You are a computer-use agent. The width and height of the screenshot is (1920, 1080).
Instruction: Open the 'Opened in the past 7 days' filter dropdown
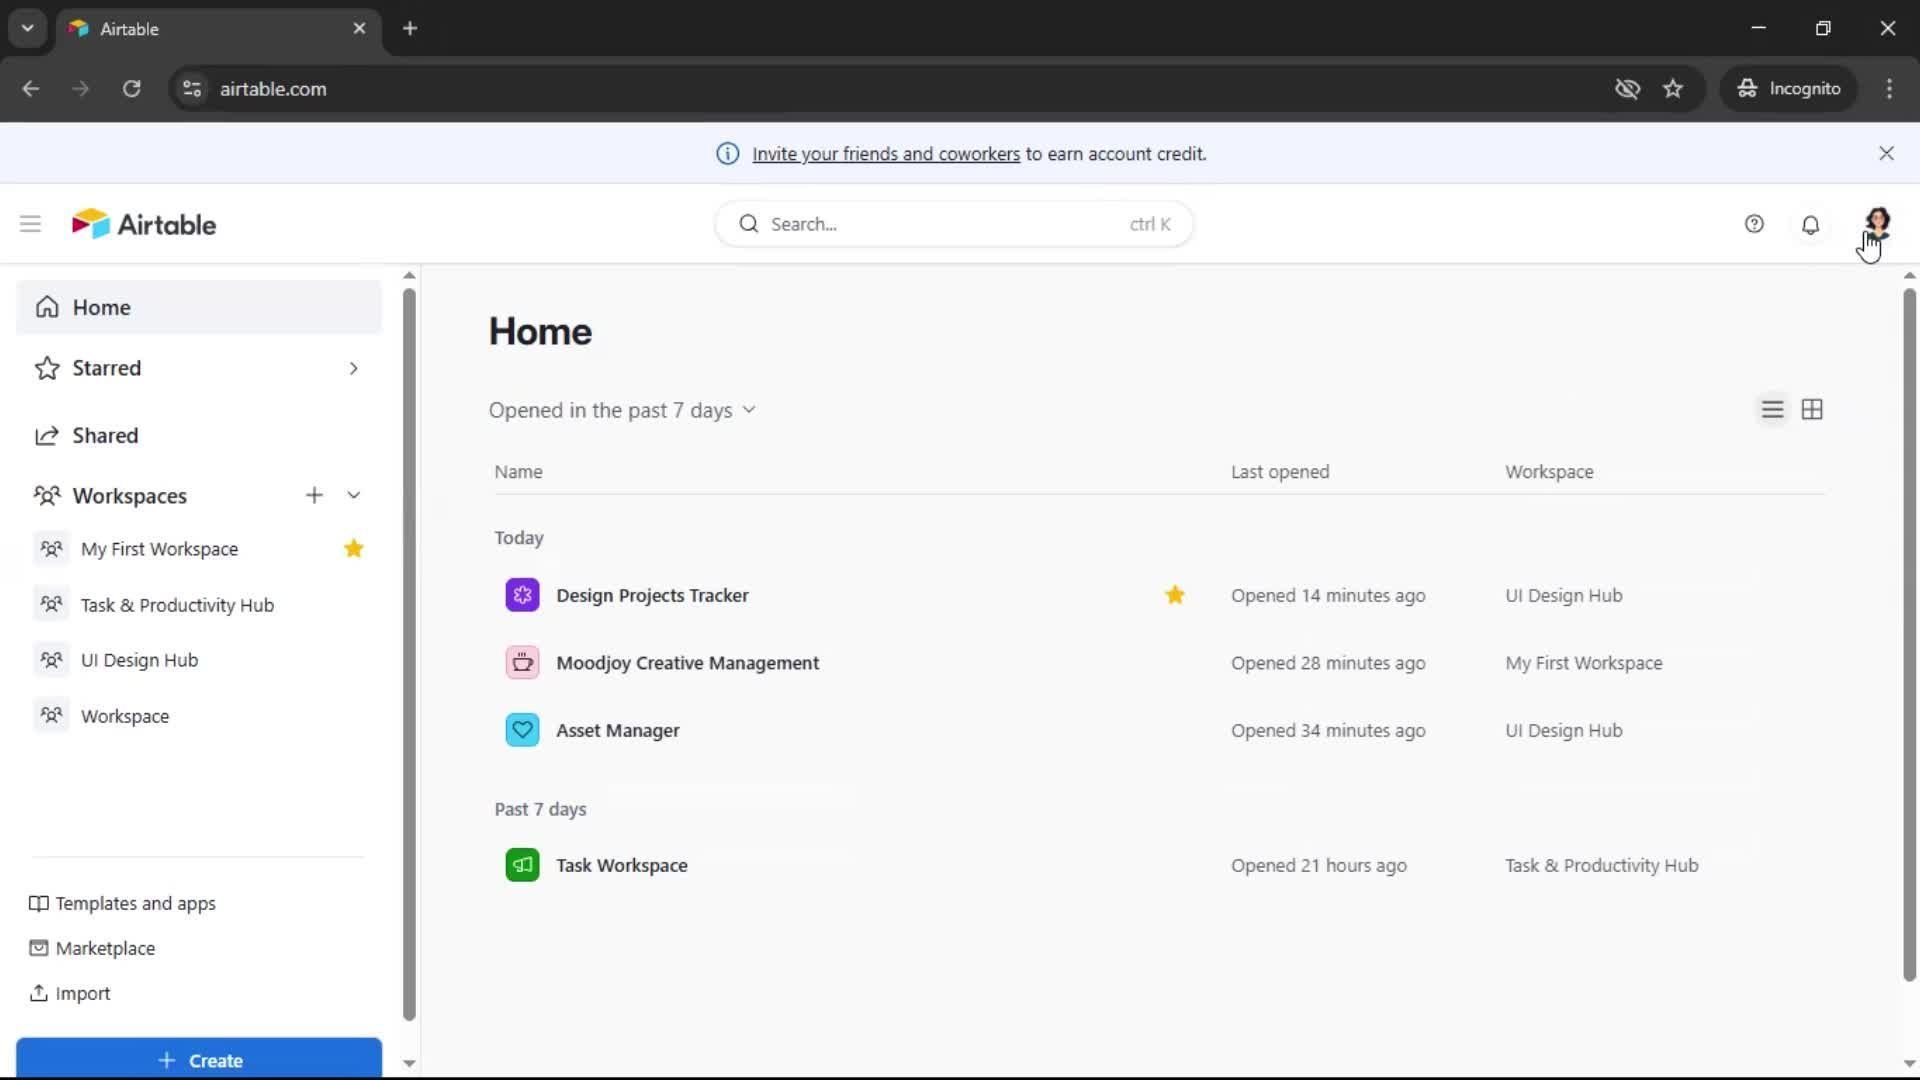tap(622, 410)
